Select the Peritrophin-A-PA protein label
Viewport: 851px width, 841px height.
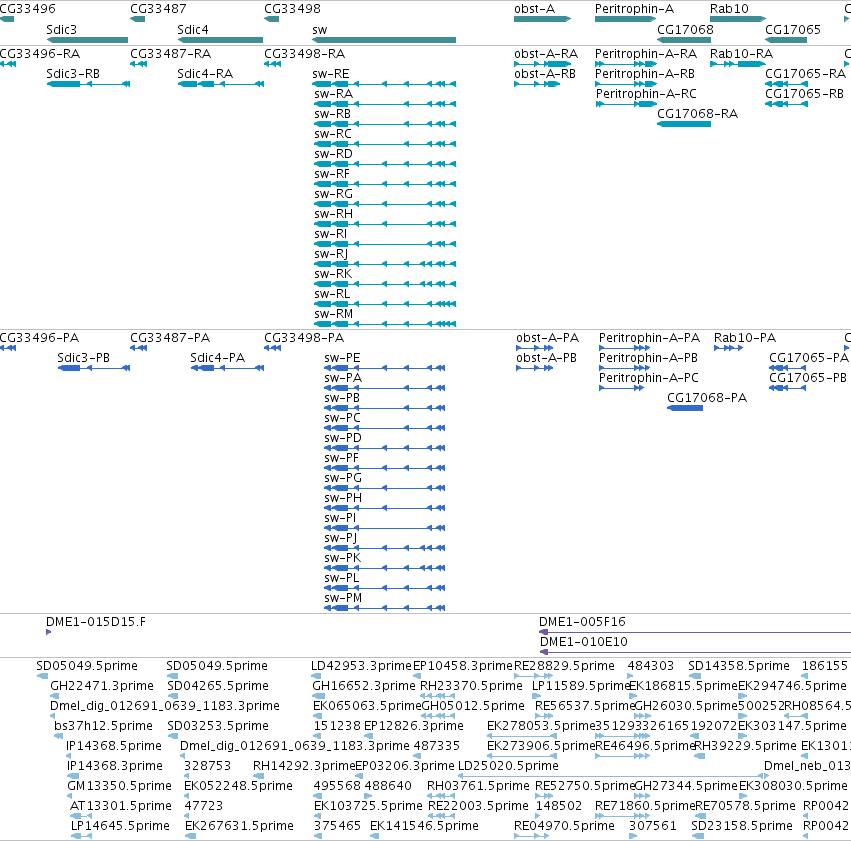click(x=649, y=338)
